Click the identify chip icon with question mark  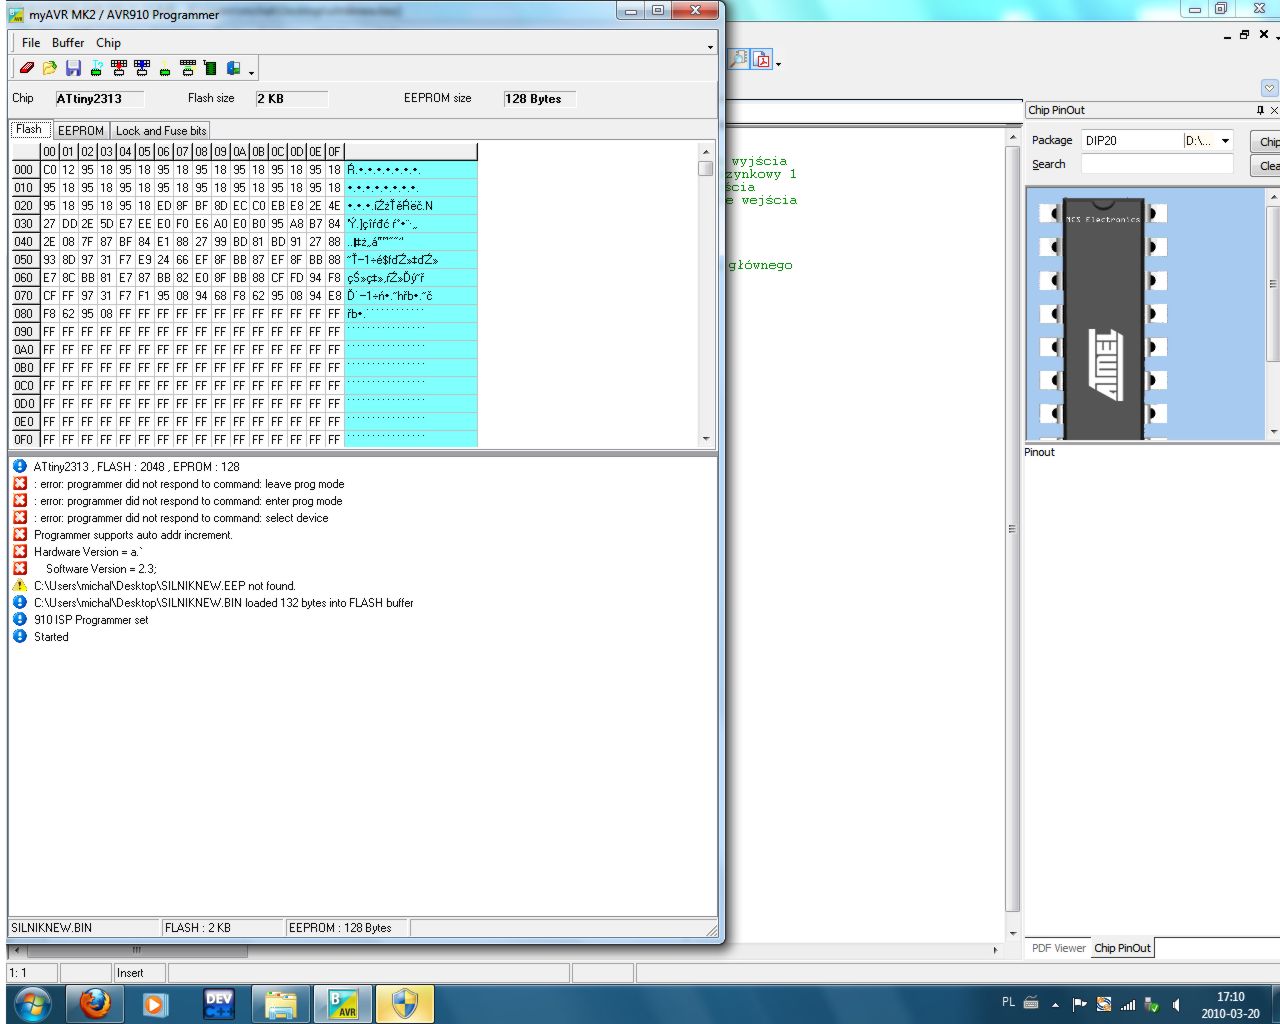point(96,68)
